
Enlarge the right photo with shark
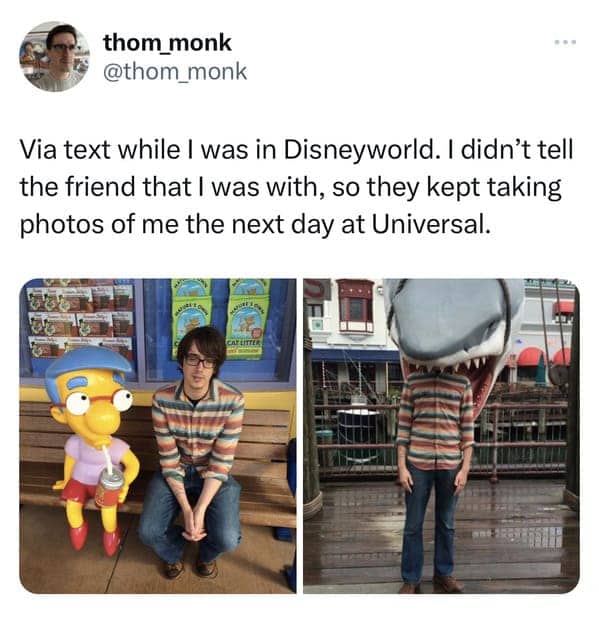coord(441,436)
